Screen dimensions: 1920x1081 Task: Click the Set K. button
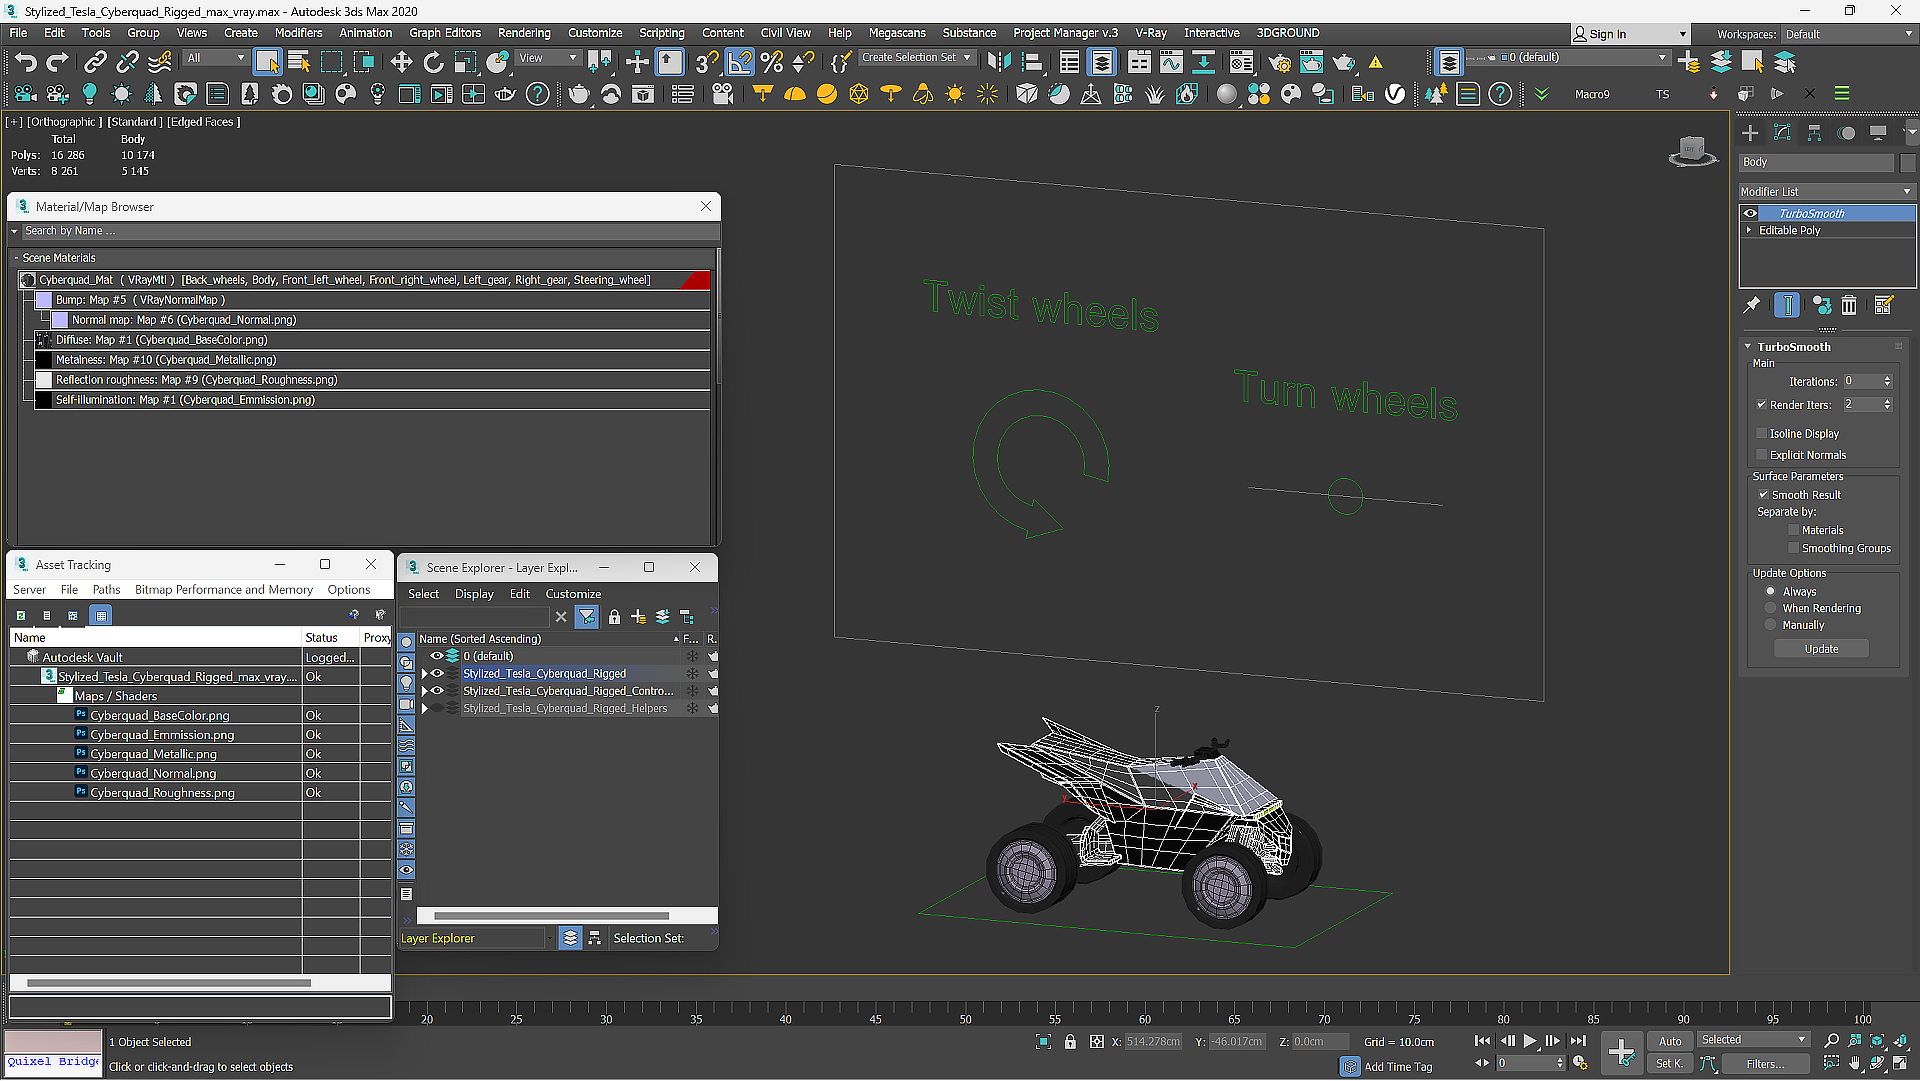(1670, 1064)
